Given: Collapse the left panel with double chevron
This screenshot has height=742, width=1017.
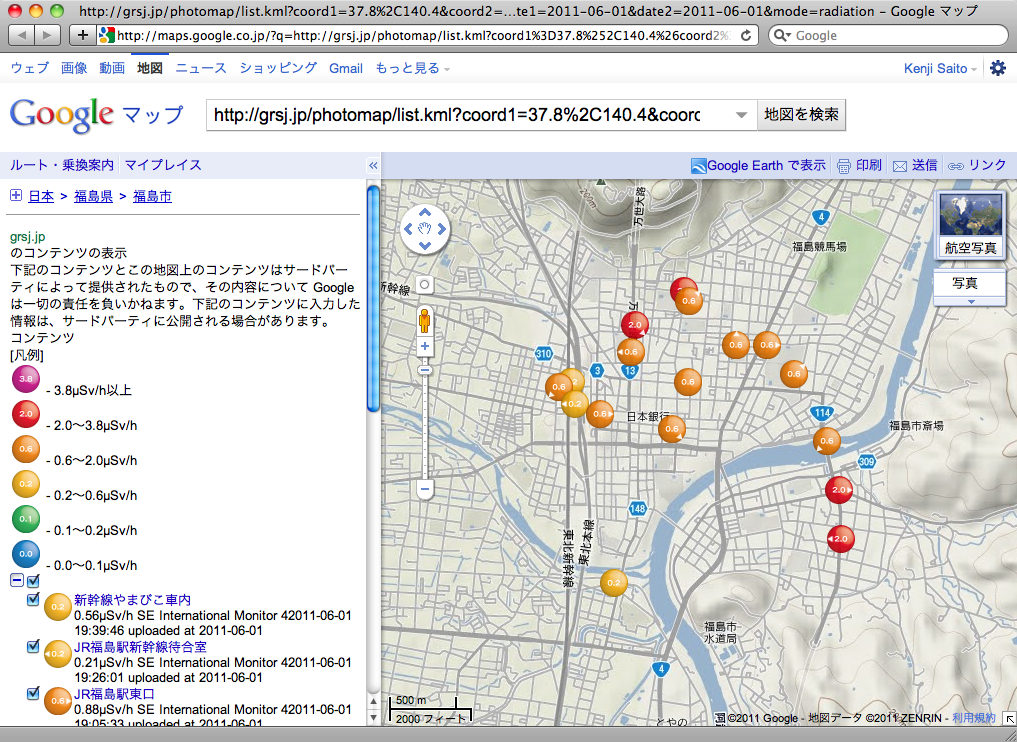Looking at the screenshot, I should coord(373,166).
